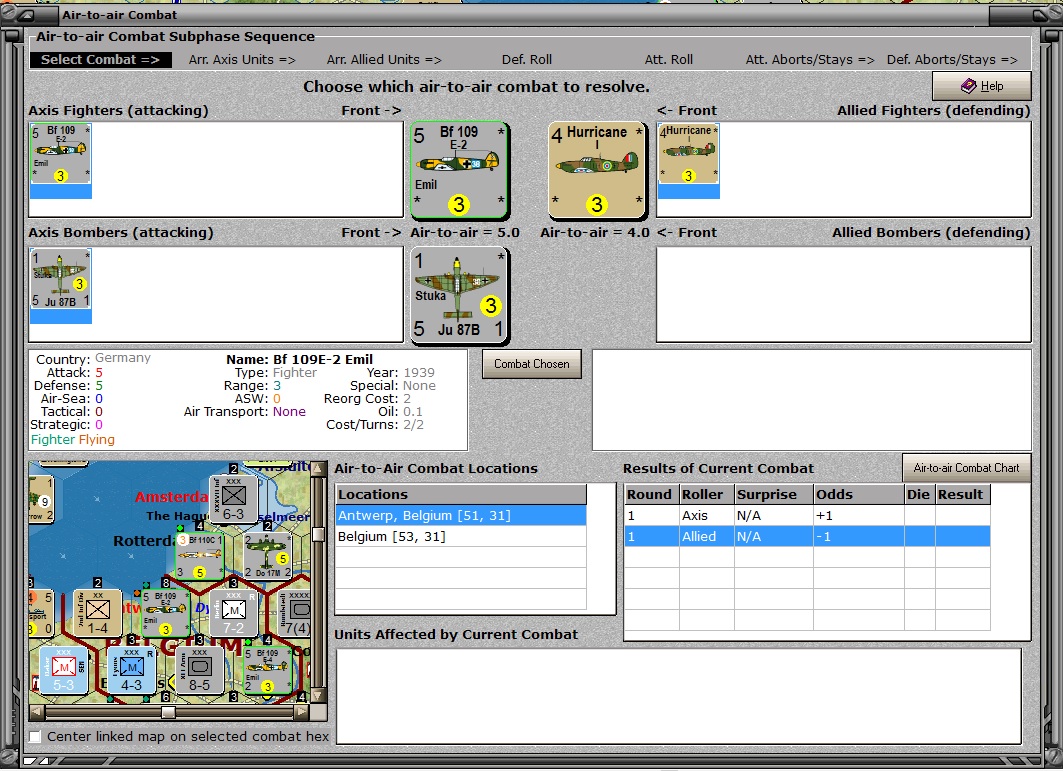Click the map's horizontal scrollbar right arrow

[302, 712]
